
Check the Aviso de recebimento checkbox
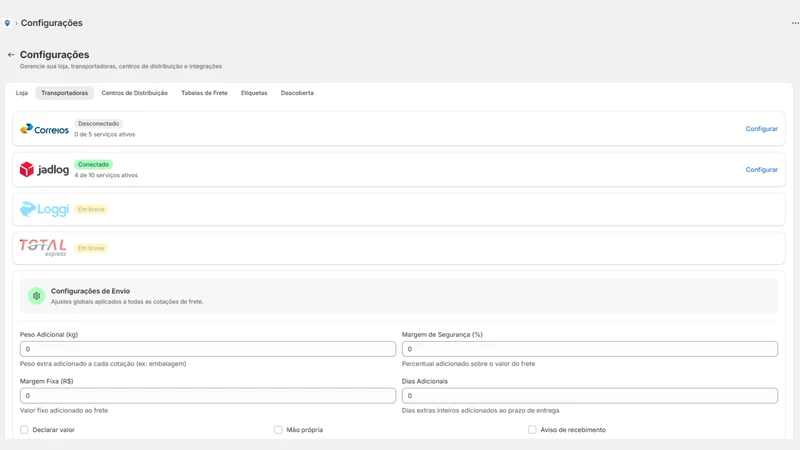(x=532, y=430)
